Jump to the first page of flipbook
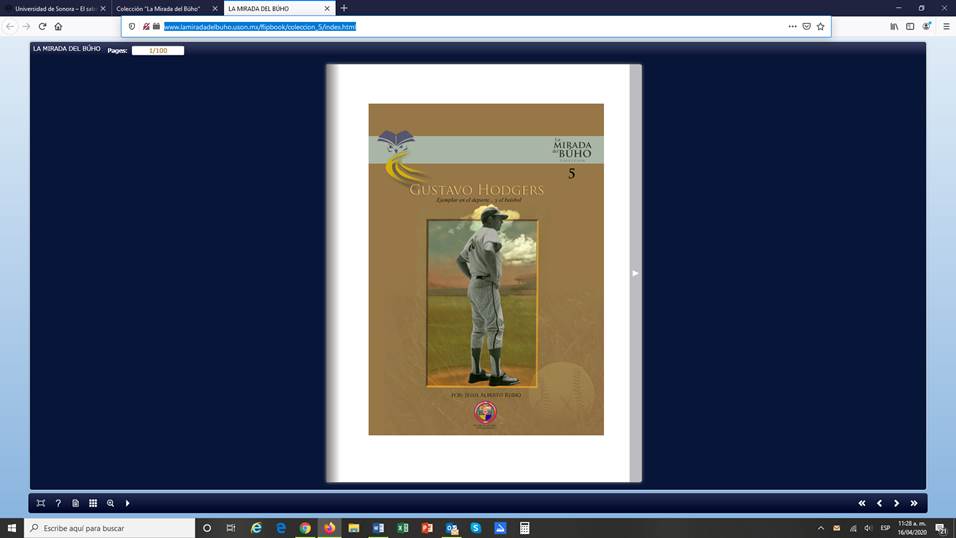 (861, 503)
